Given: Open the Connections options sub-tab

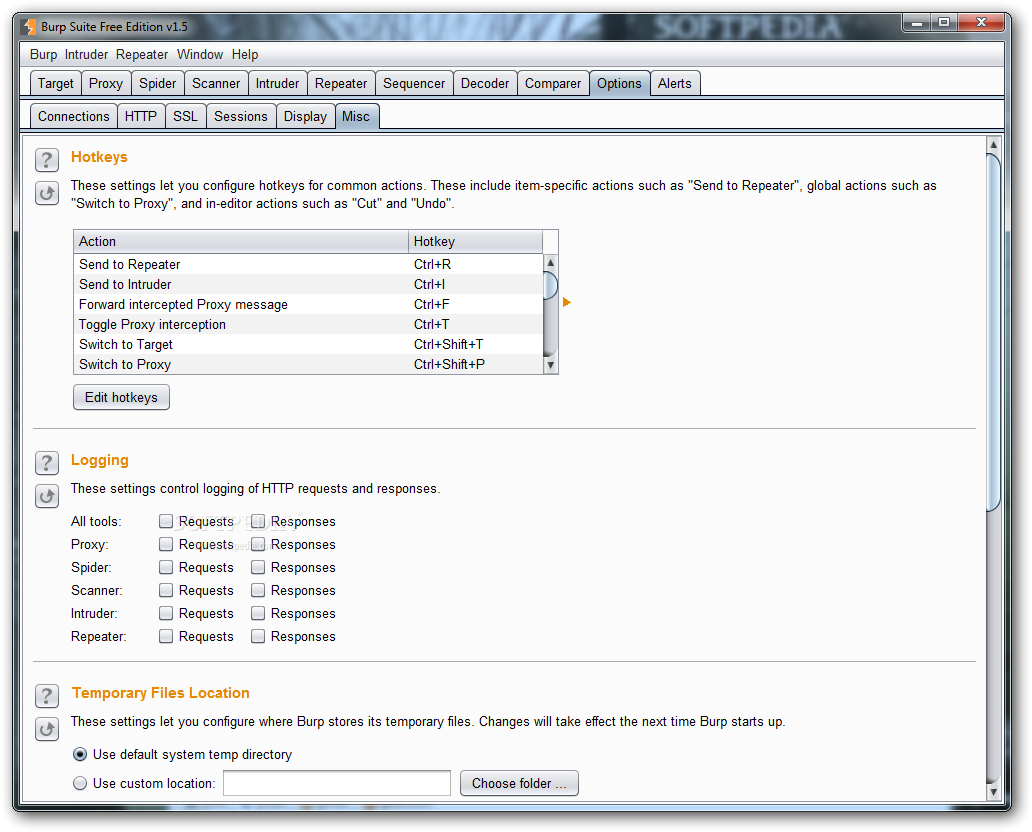Looking at the screenshot, I should tap(74, 117).
